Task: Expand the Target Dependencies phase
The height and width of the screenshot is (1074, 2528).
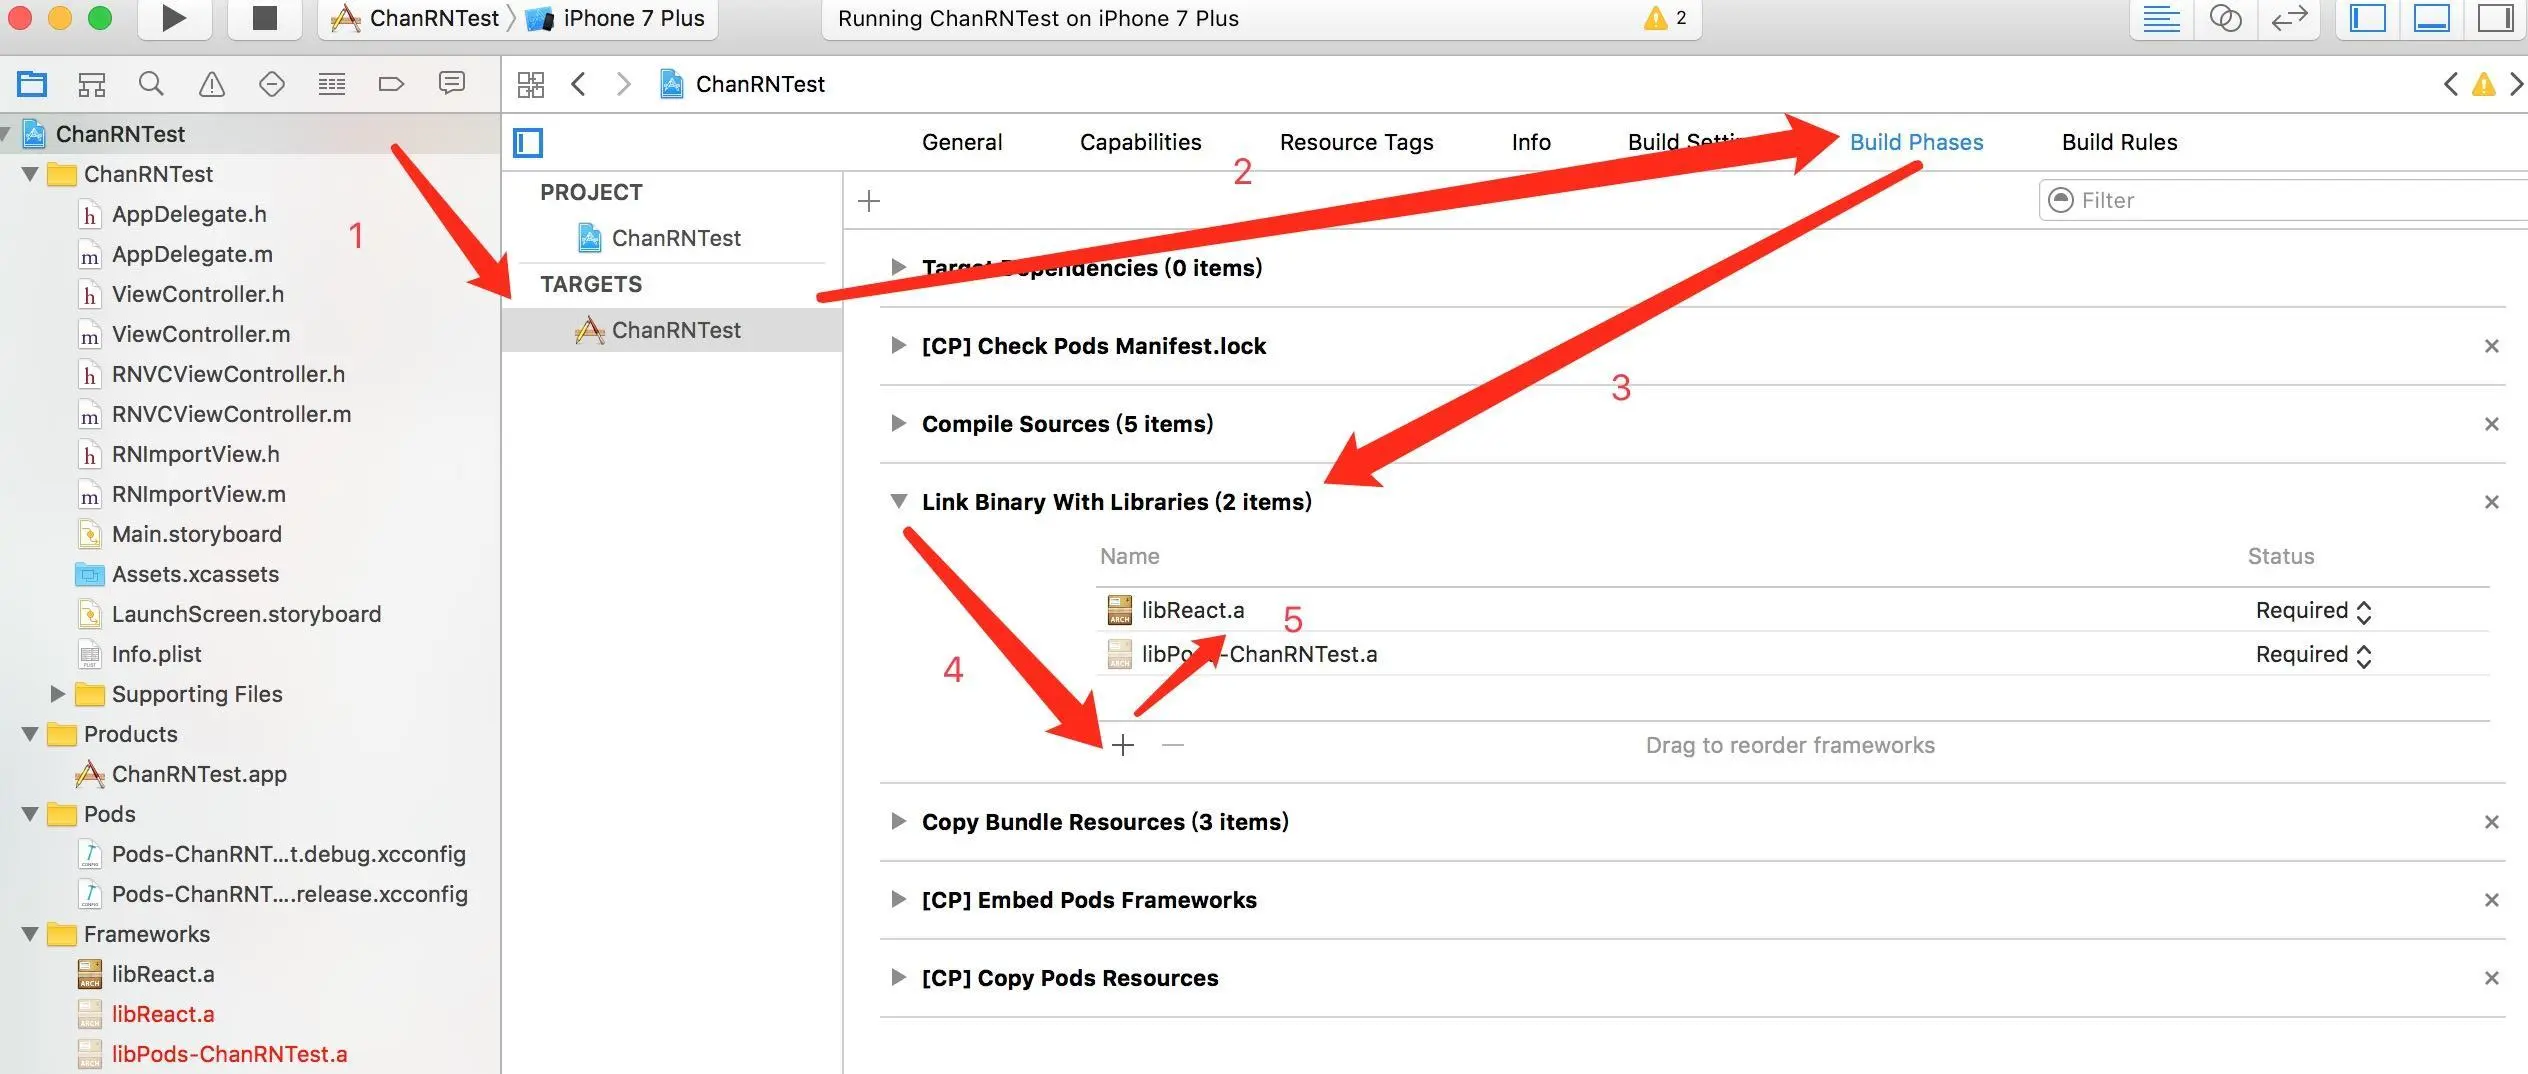Action: [x=898, y=267]
